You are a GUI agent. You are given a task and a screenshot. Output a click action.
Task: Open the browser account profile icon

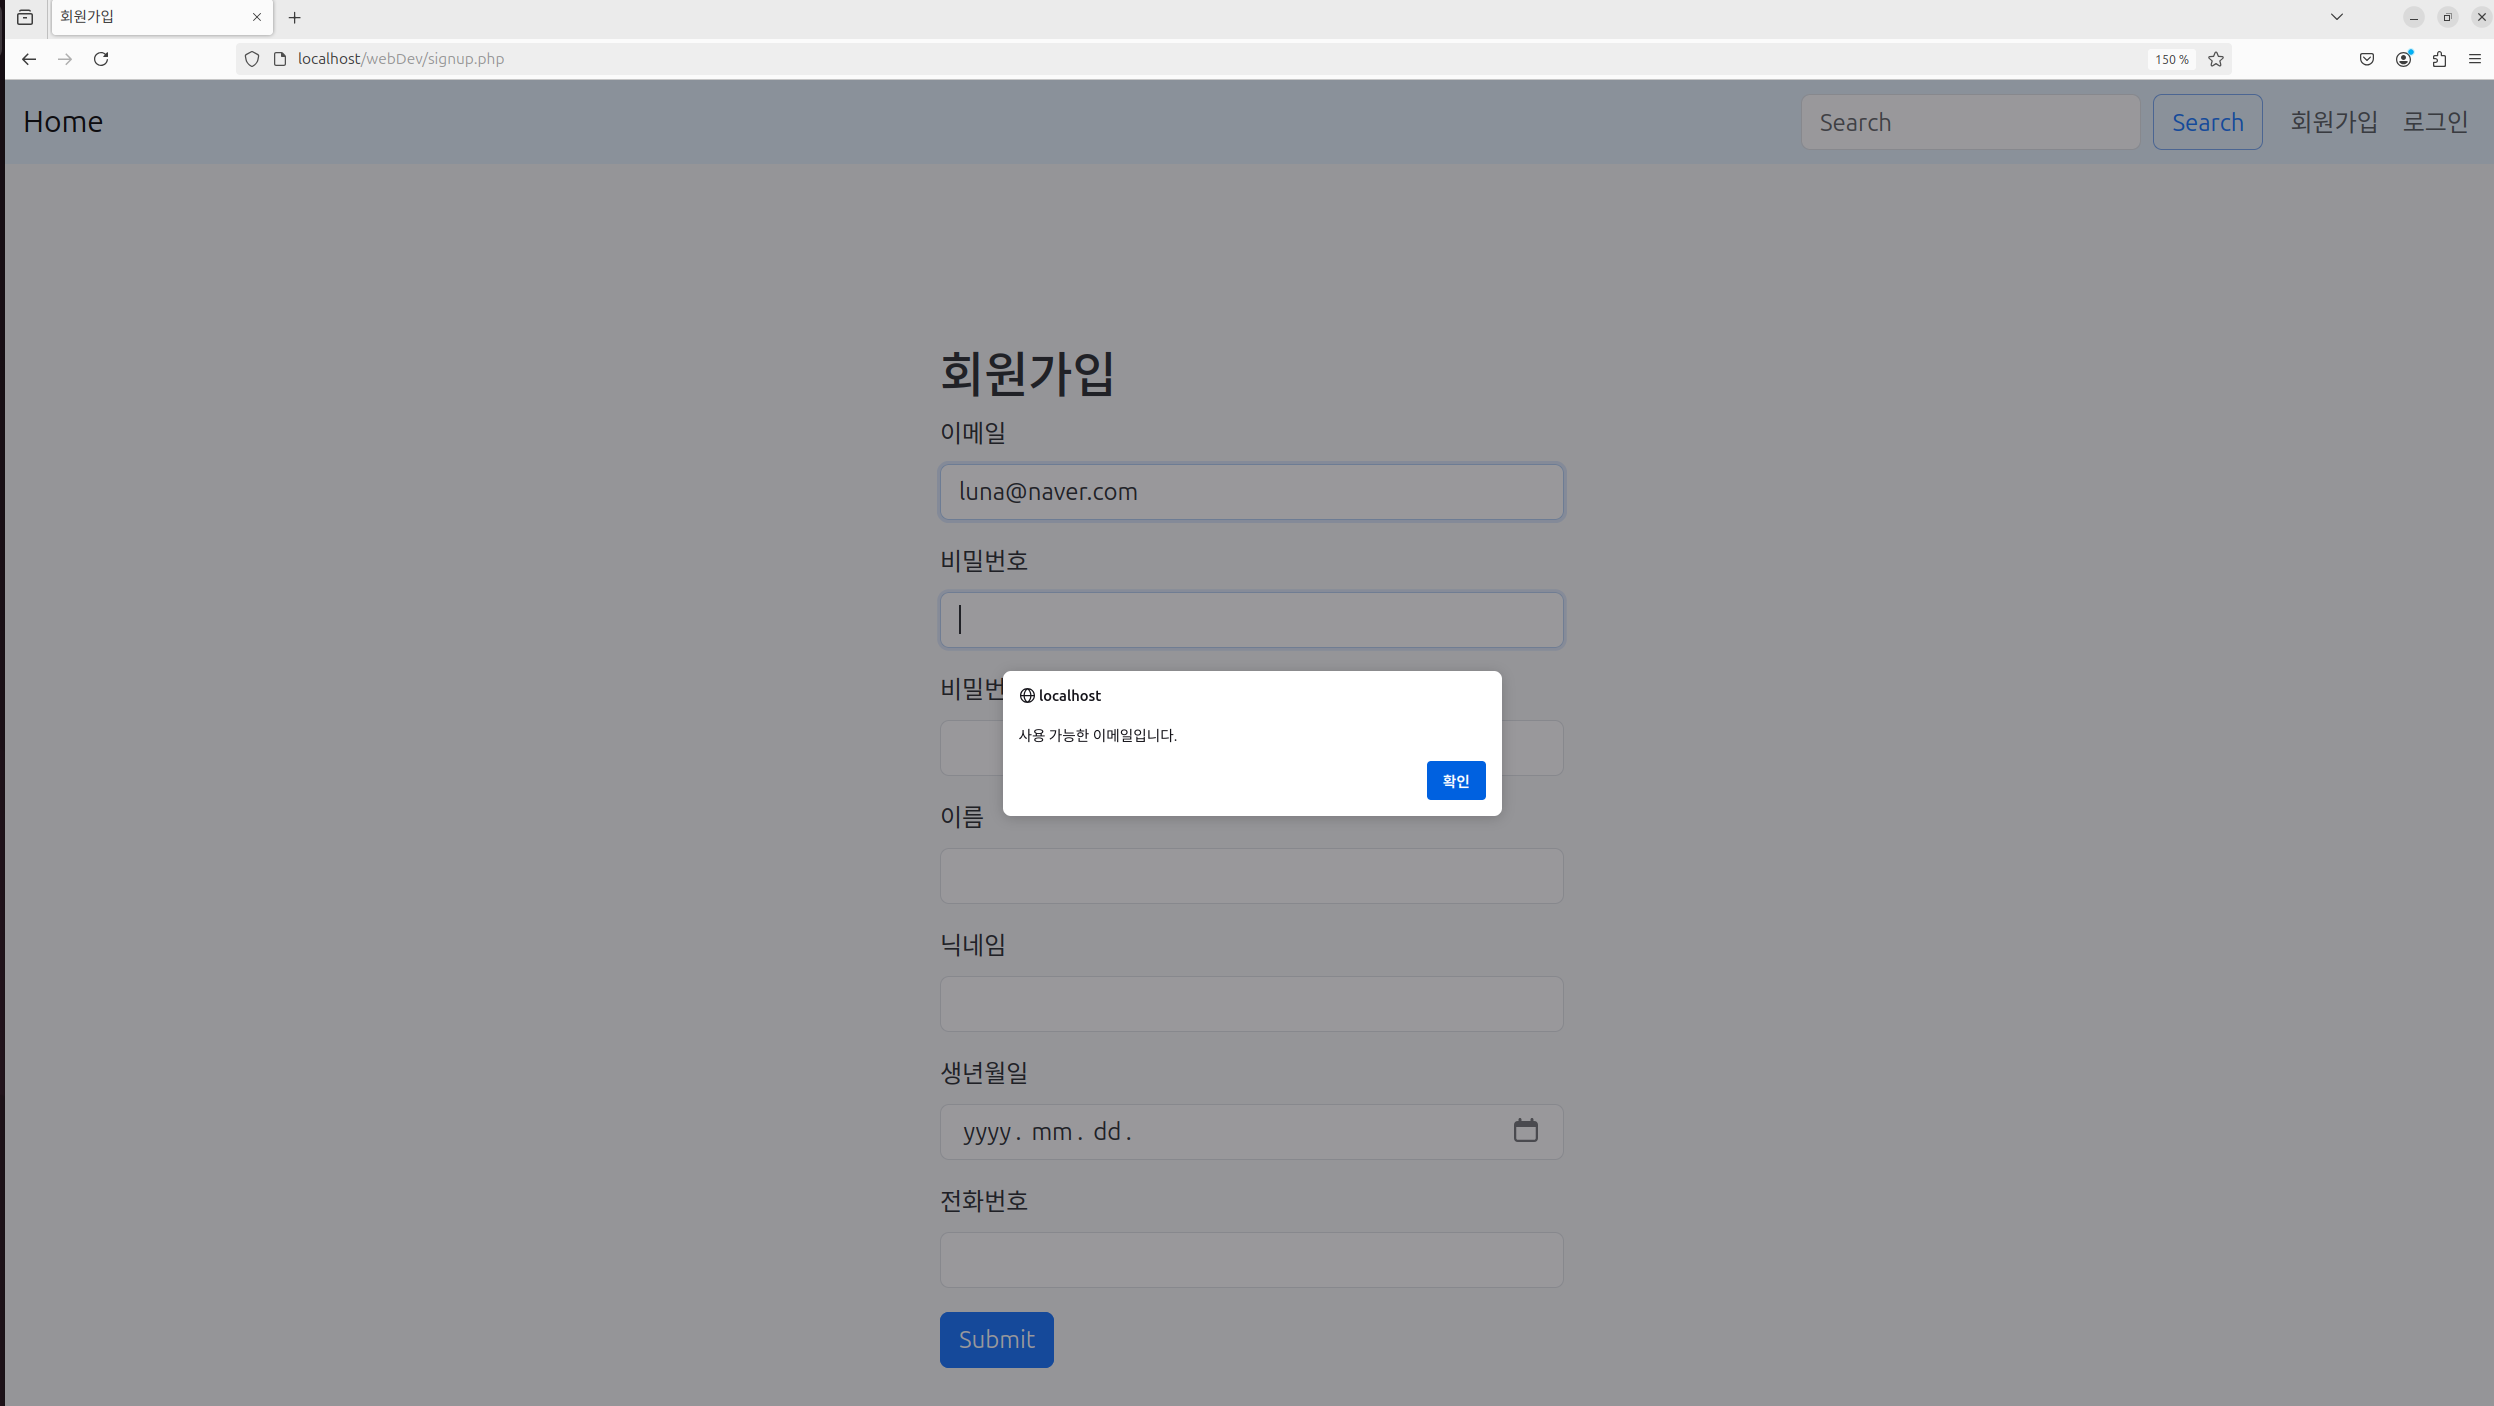(x=2403, y=59)
